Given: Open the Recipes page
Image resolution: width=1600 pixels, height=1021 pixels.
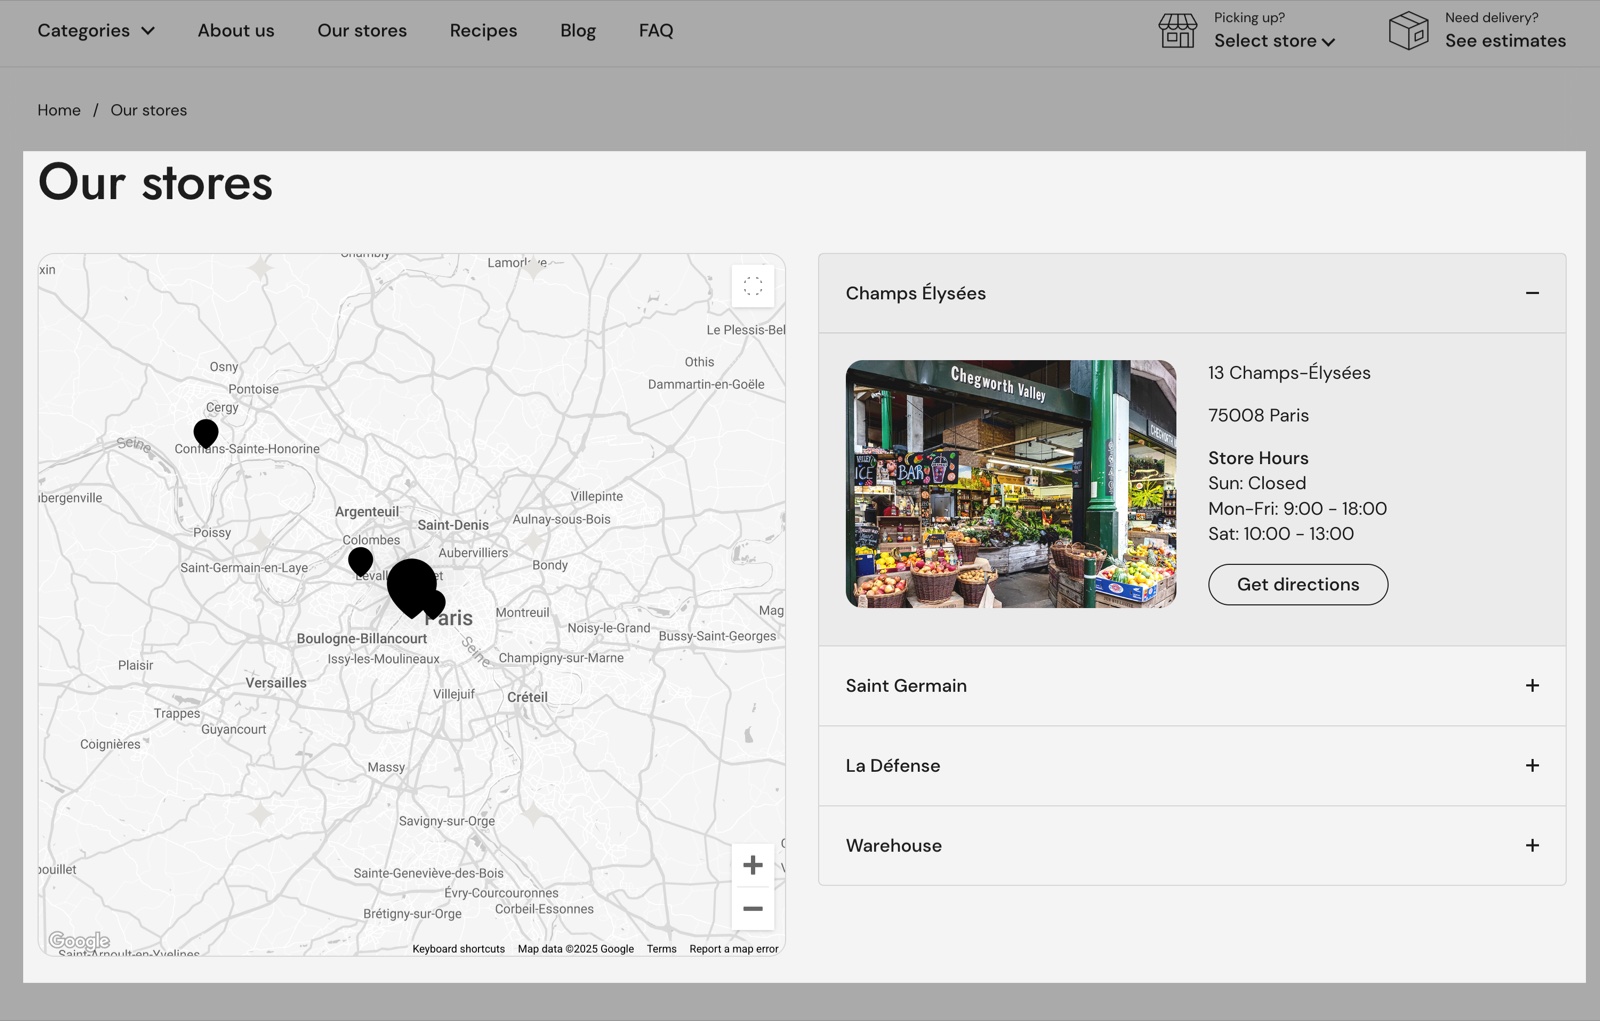Looking at the screenshot, I should pyautogui.click(x=483, y=30).
